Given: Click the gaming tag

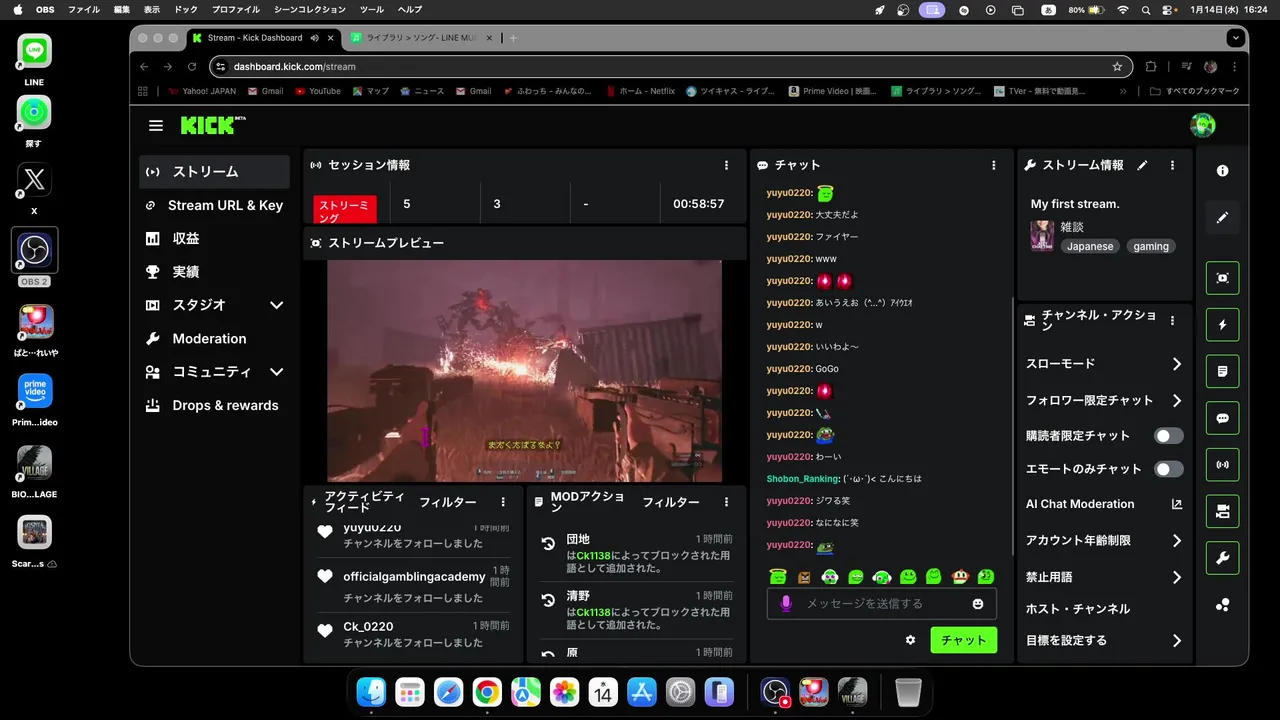Looking at the screenshot, I should 1151,246.
